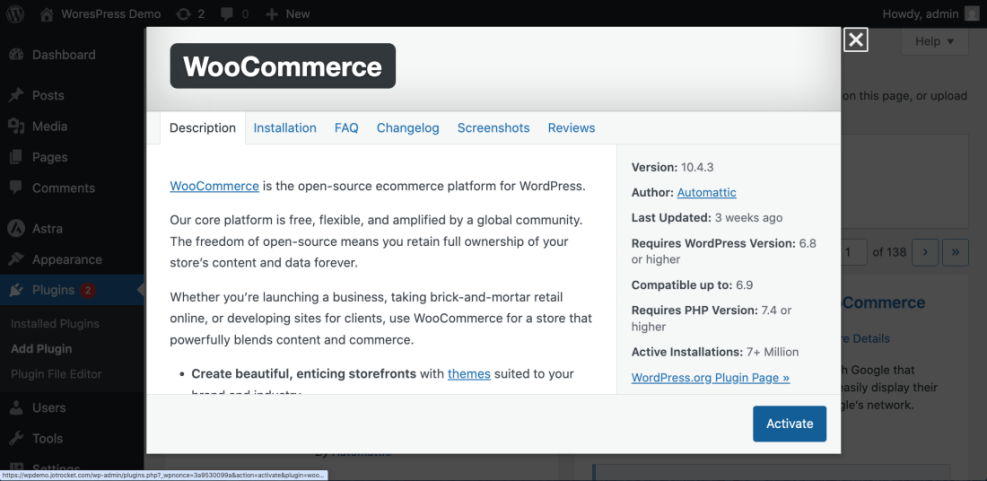Expand the Help dropdown tab

[934, 42]
